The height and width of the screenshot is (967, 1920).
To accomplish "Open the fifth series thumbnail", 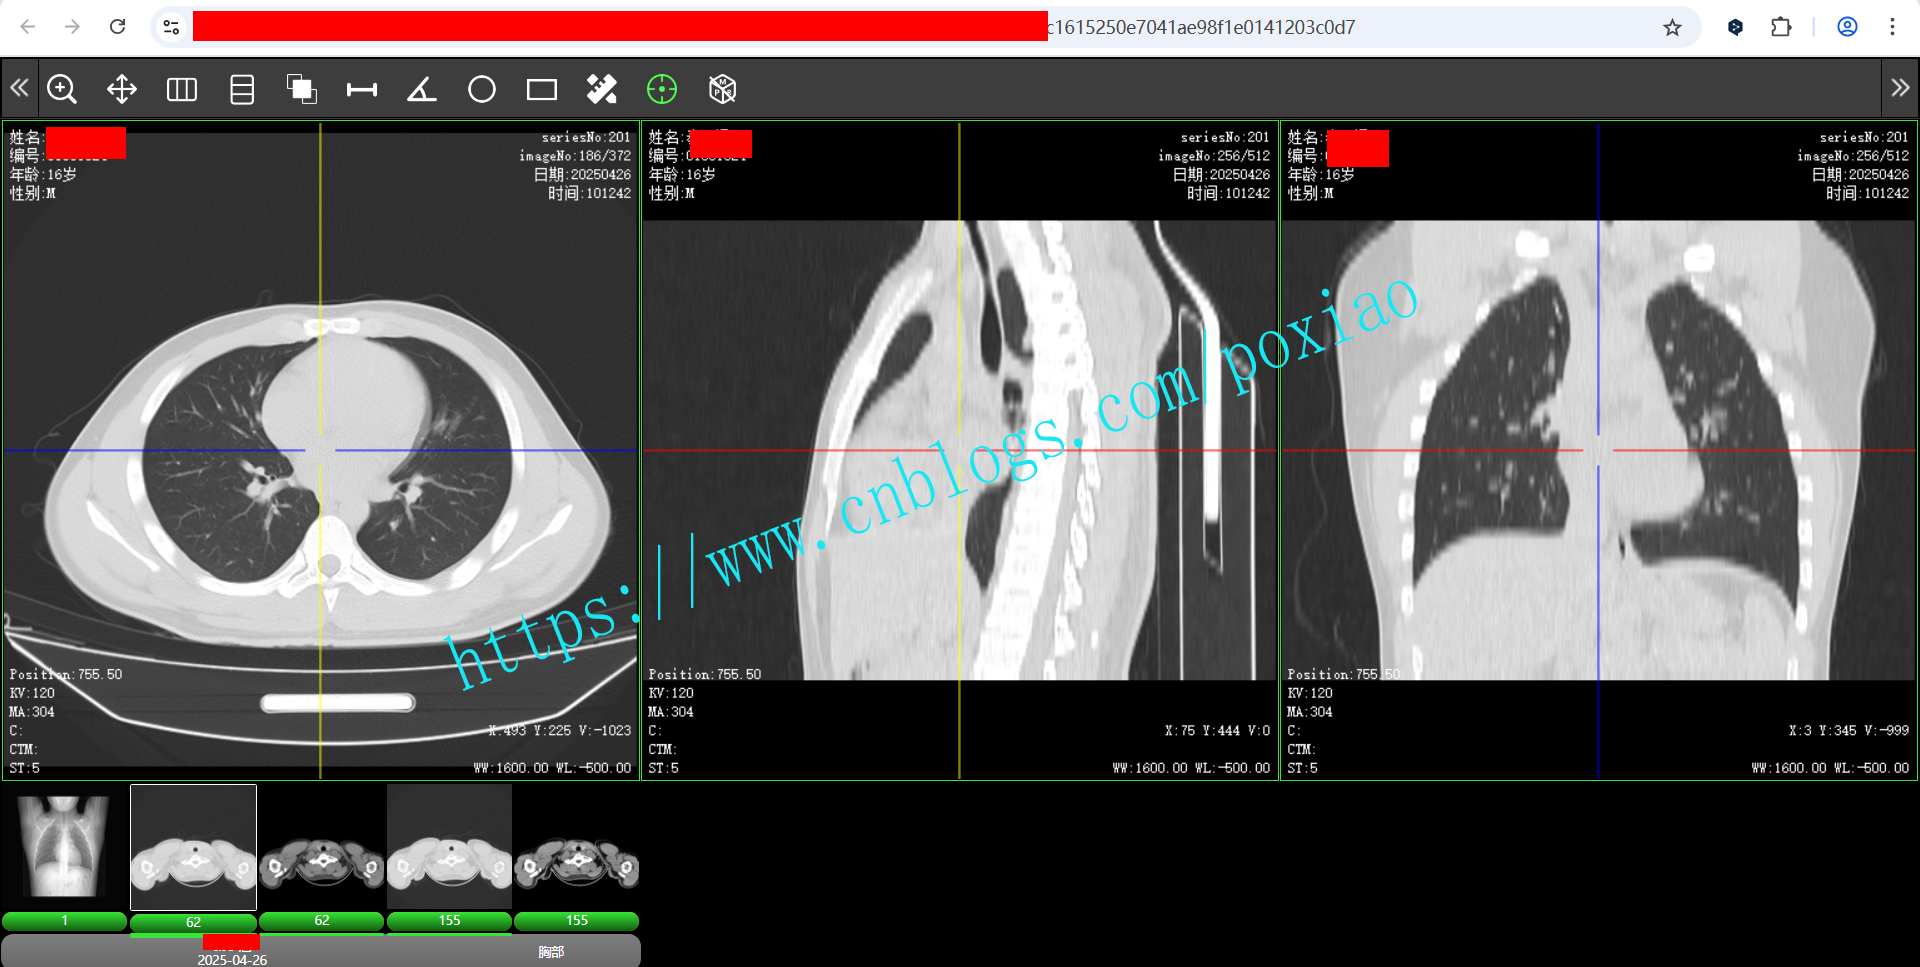I will click(577, 846).
